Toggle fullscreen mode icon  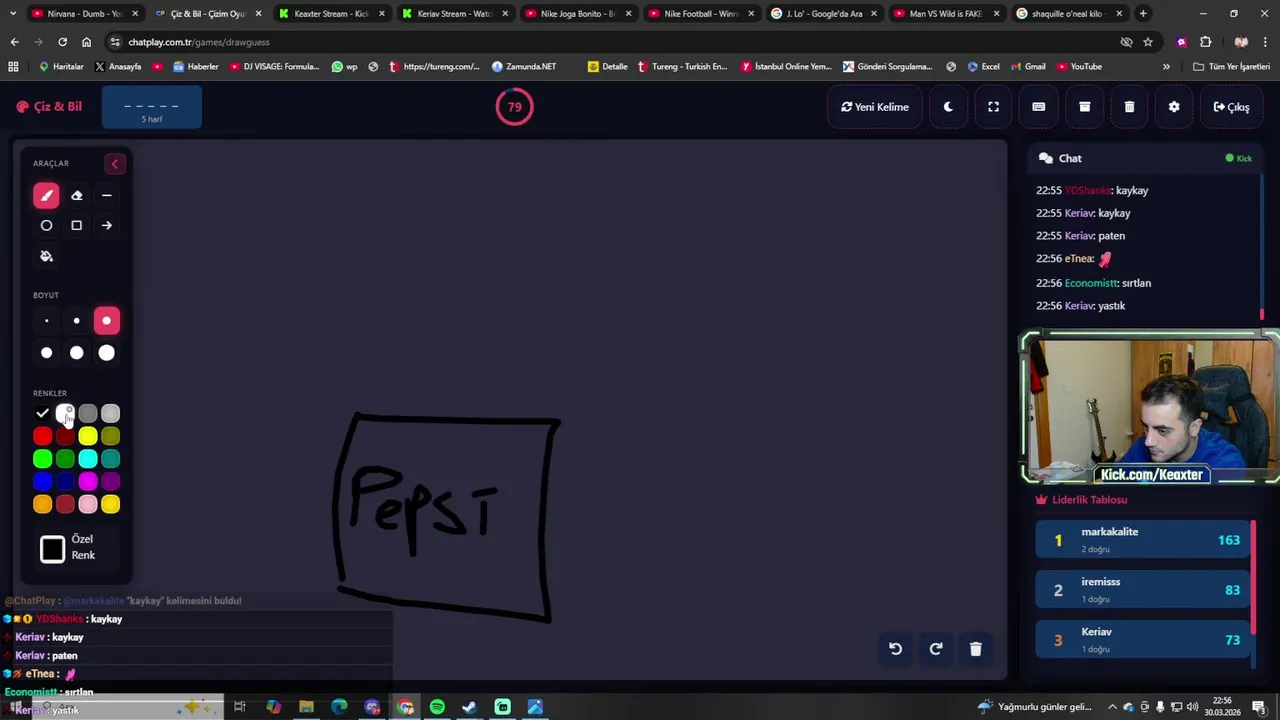(x=993, y=107)
